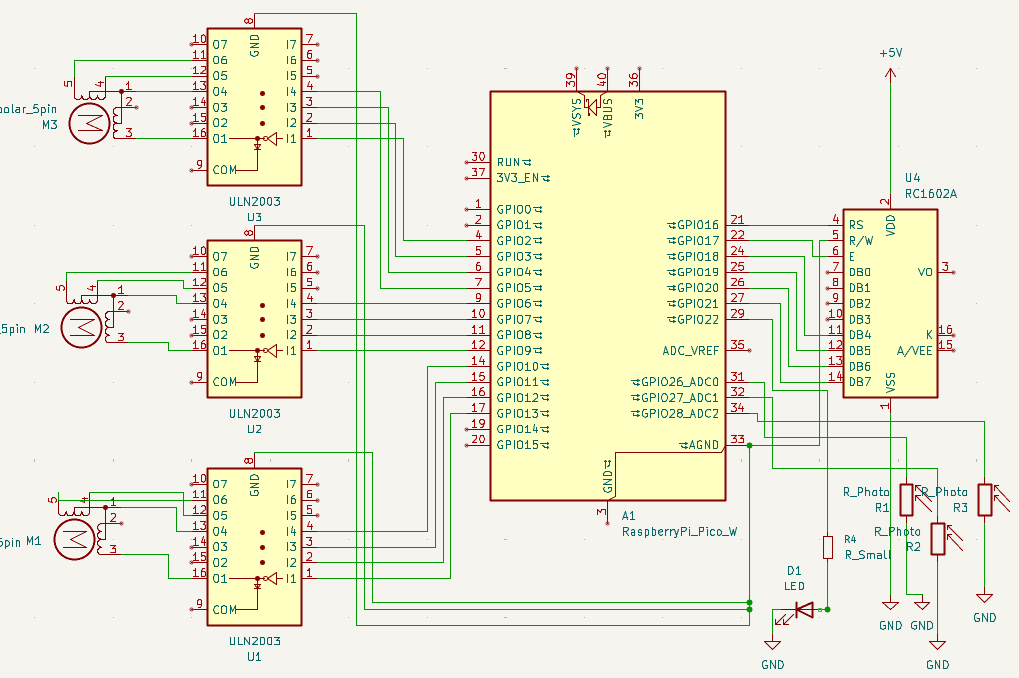
Task: Click the GND symbol under photoresistor R2
Action: pos(937,645)
